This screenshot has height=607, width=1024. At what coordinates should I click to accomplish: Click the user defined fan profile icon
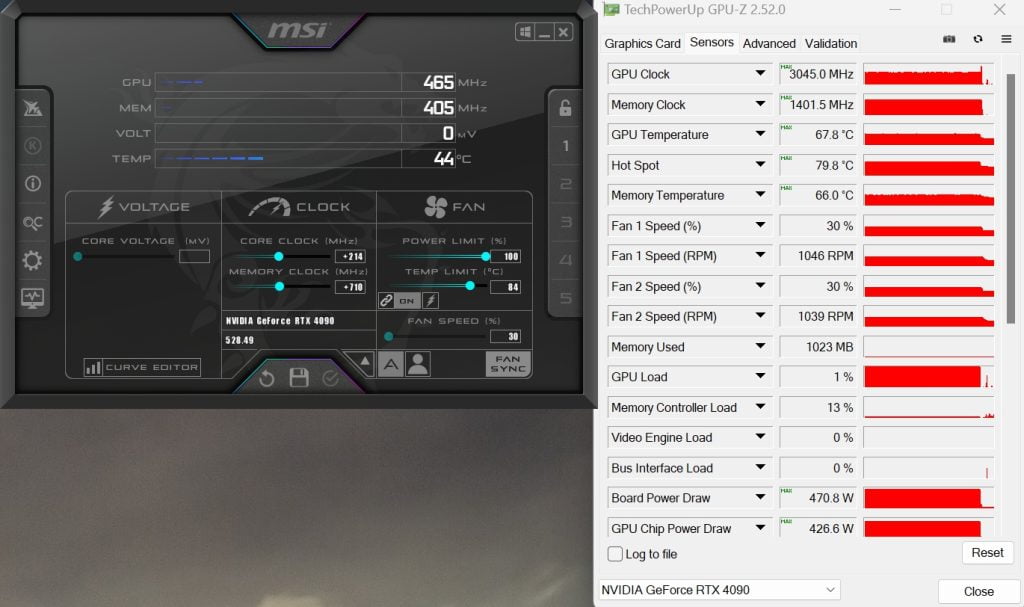418,364
